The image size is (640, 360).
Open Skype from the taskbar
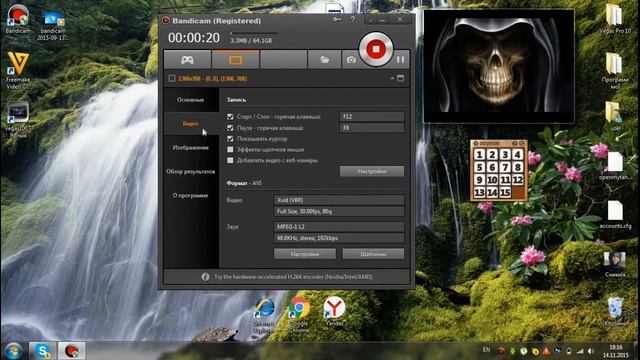[x=42, y=351]
